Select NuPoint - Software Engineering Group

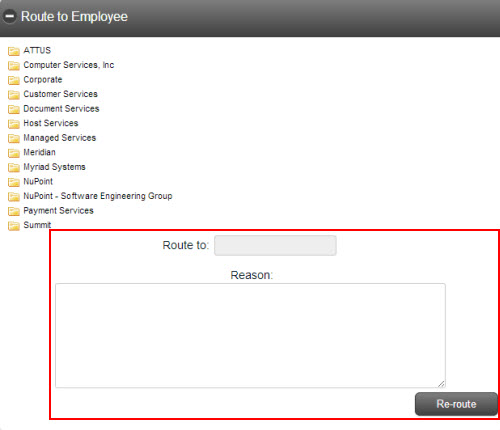click(x=98, y=196)
